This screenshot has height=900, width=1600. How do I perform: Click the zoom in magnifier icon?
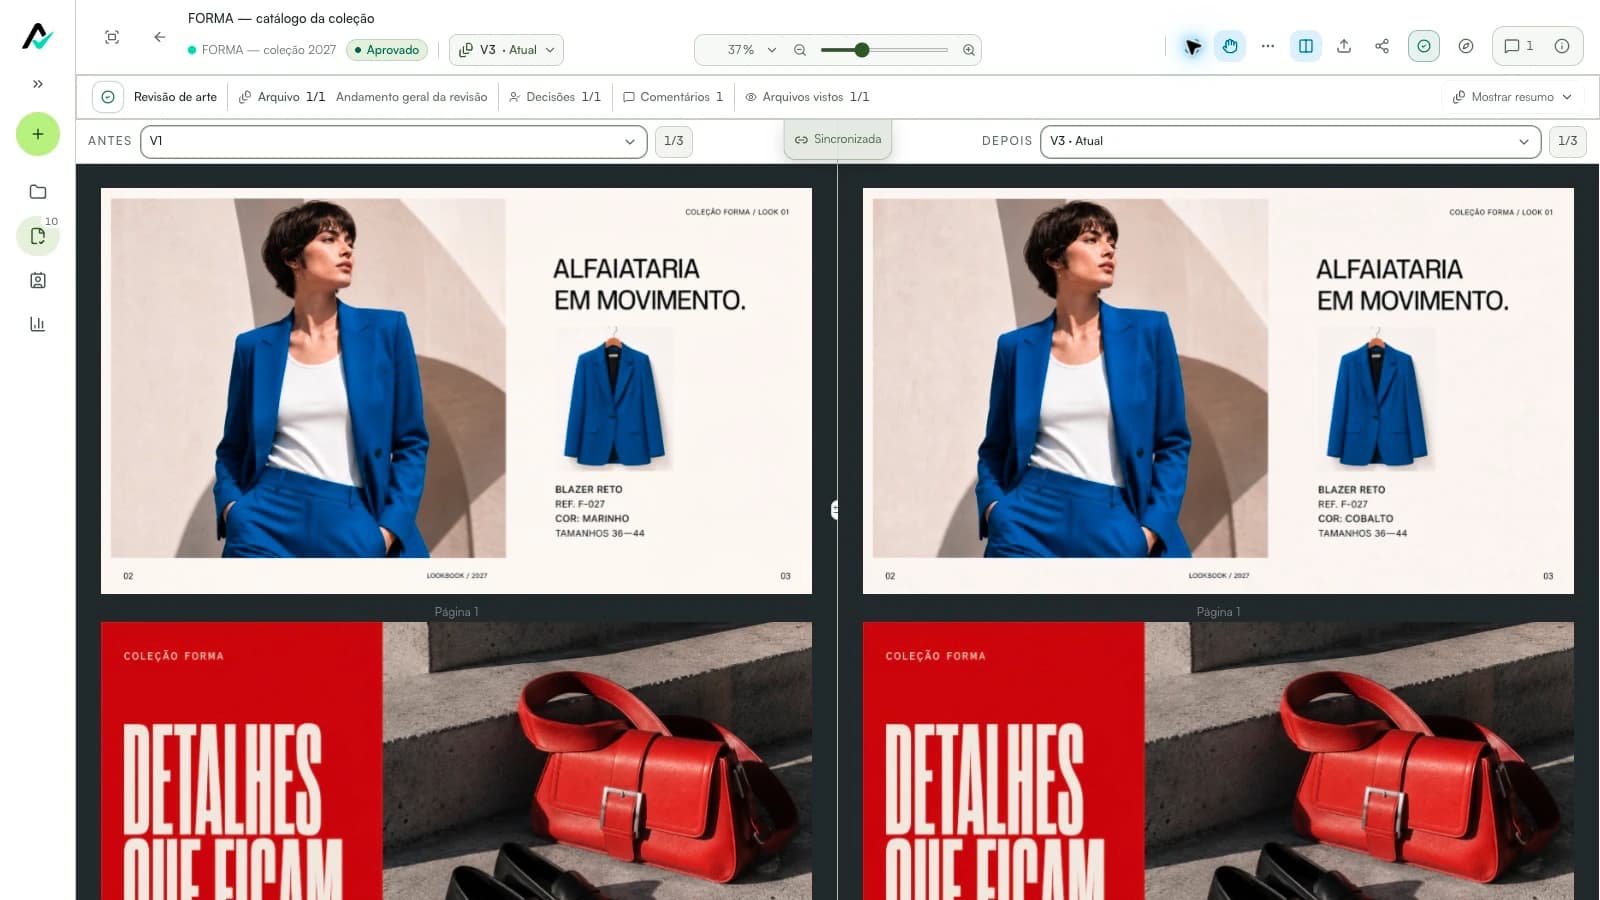click(x=968, y=50)
